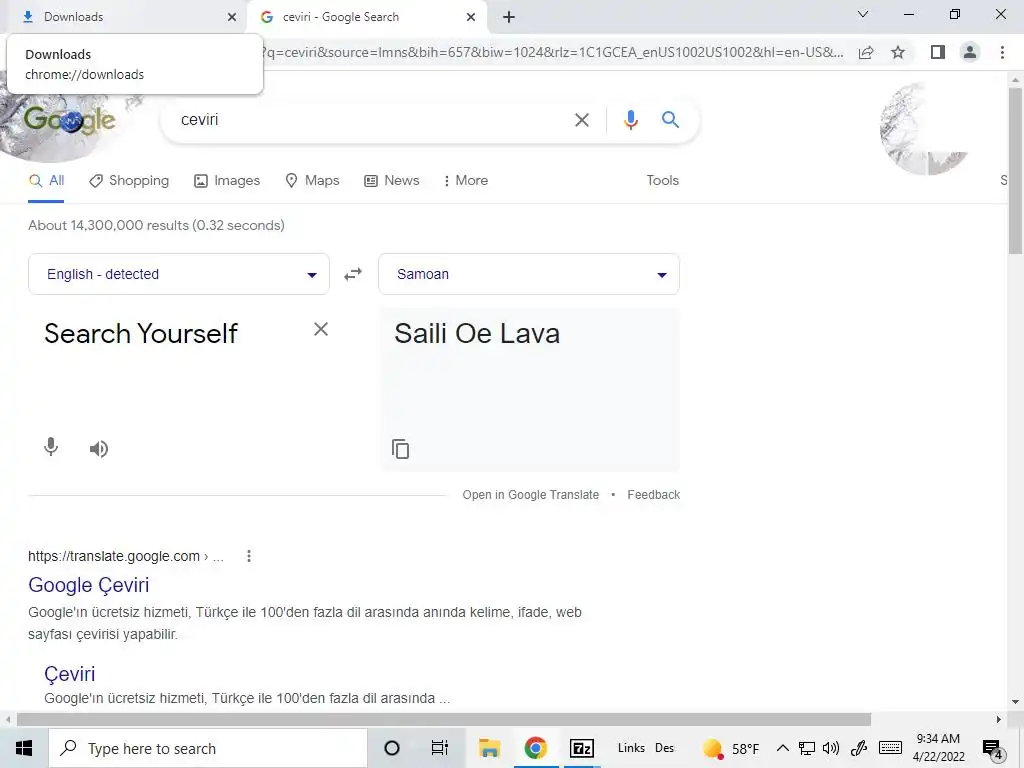
Task: Expand English - detected language dropdown
Action: pos(179,274)
